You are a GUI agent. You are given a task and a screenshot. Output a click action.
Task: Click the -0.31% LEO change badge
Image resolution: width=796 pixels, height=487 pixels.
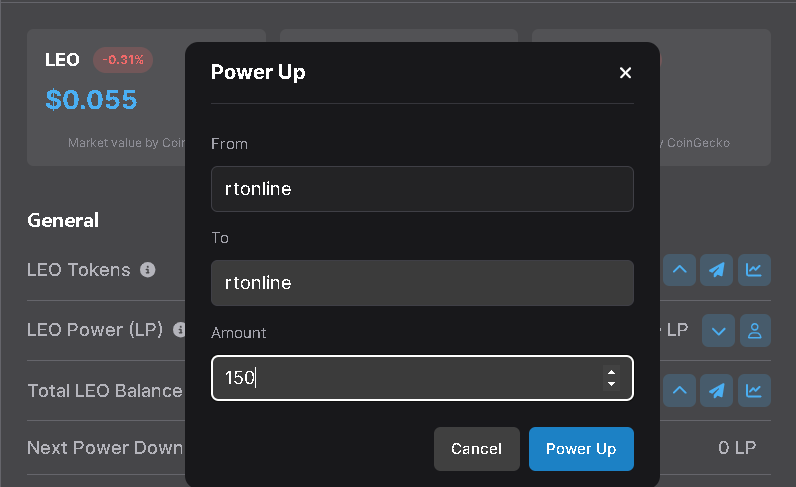coord(123,60)
